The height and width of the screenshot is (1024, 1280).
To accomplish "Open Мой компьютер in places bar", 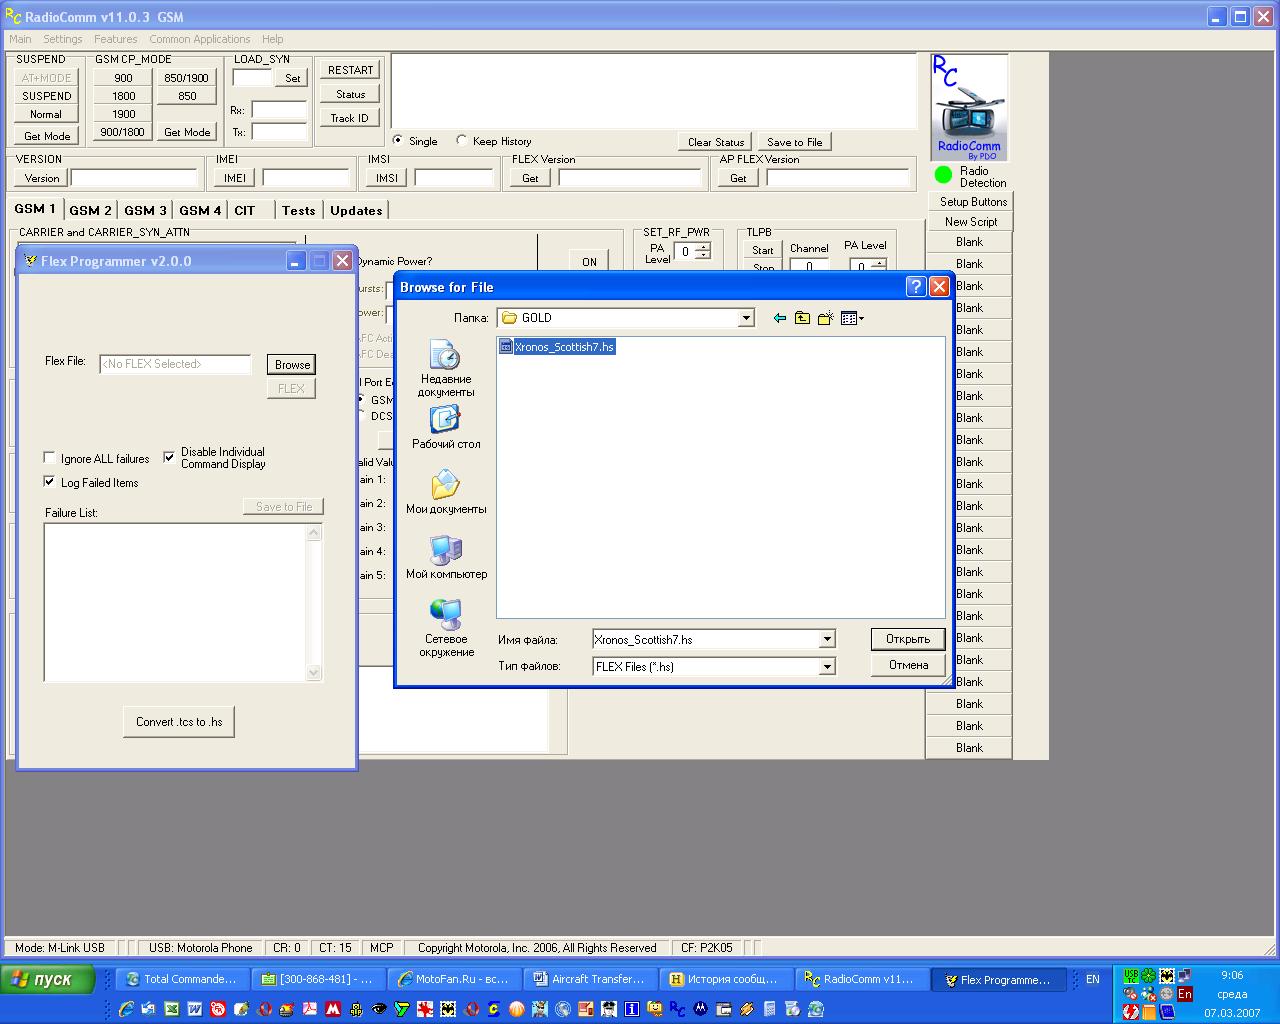I will pyautogui.click(x=446, y=557).
